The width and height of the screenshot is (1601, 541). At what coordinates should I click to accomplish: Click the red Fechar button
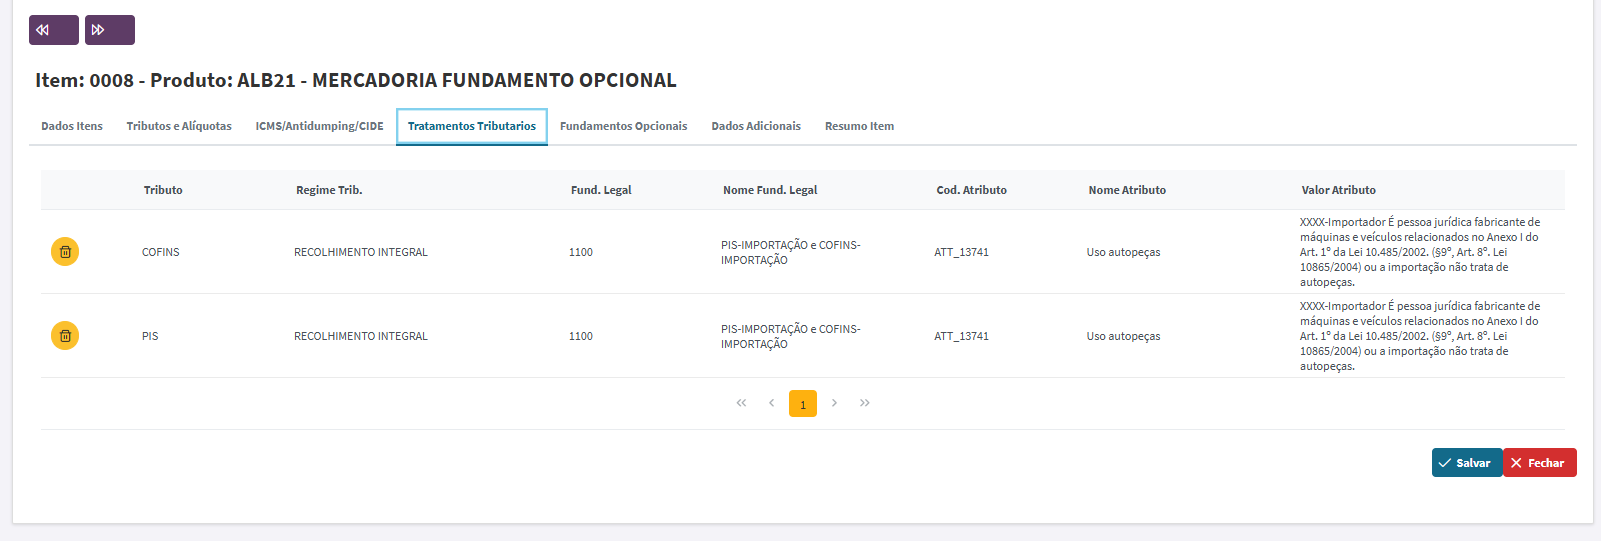(1540, 463)
